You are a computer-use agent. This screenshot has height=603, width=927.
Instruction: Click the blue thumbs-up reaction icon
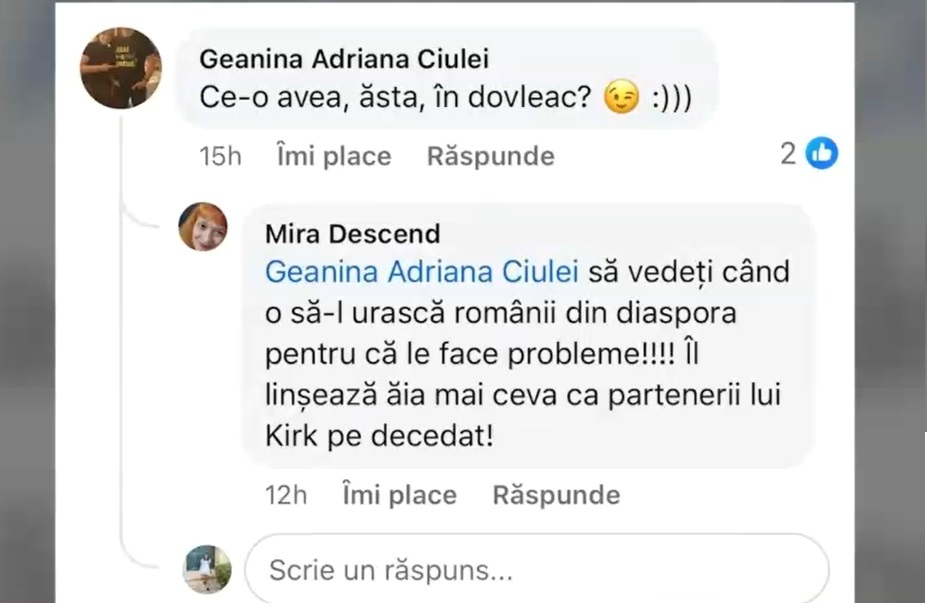click(822, 153)
